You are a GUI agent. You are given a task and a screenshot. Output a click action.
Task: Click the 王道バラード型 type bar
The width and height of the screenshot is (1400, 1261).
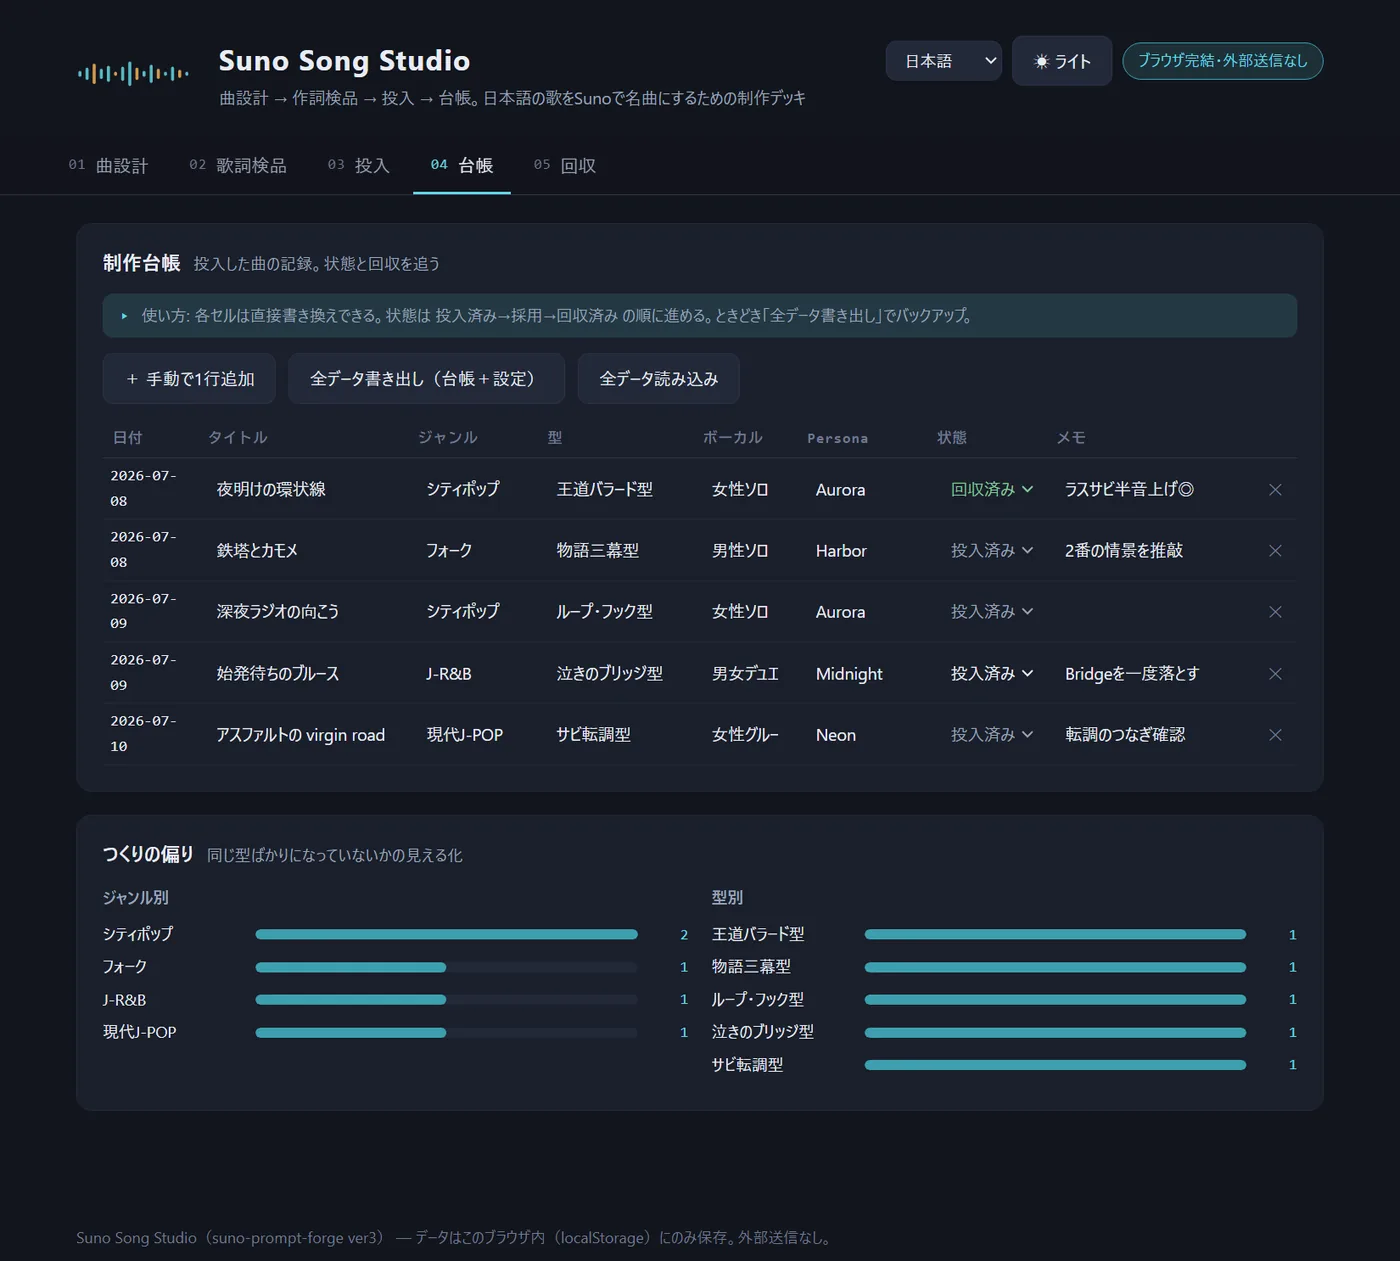click(x=1055, y=934)
